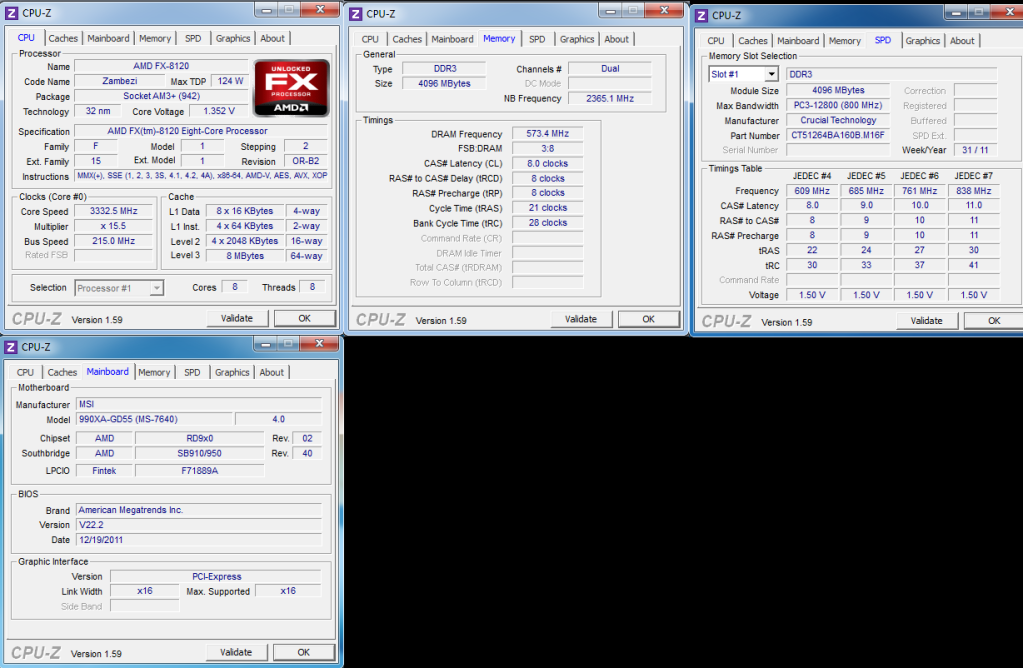Click the Core Speed 3332.5 MHz value
The image size is (1023, 668).
click(114, 211)
